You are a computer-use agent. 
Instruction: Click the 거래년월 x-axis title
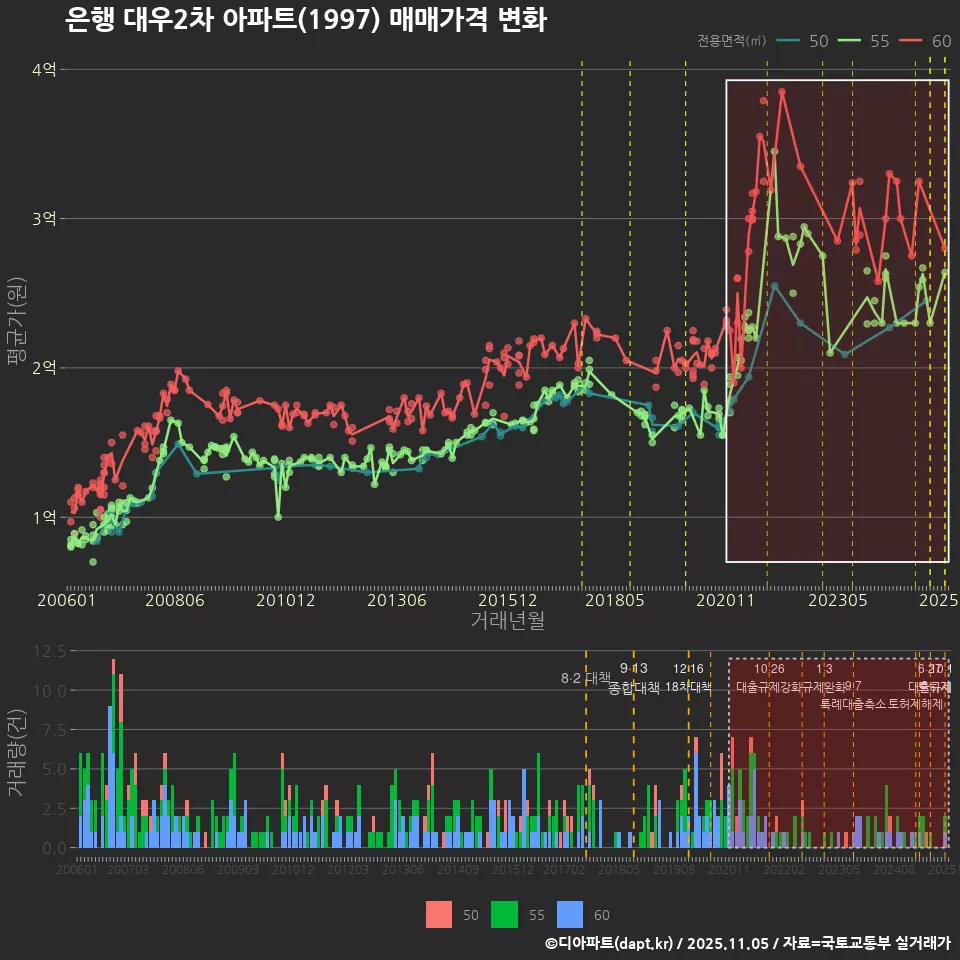click(x=507, y=621)
